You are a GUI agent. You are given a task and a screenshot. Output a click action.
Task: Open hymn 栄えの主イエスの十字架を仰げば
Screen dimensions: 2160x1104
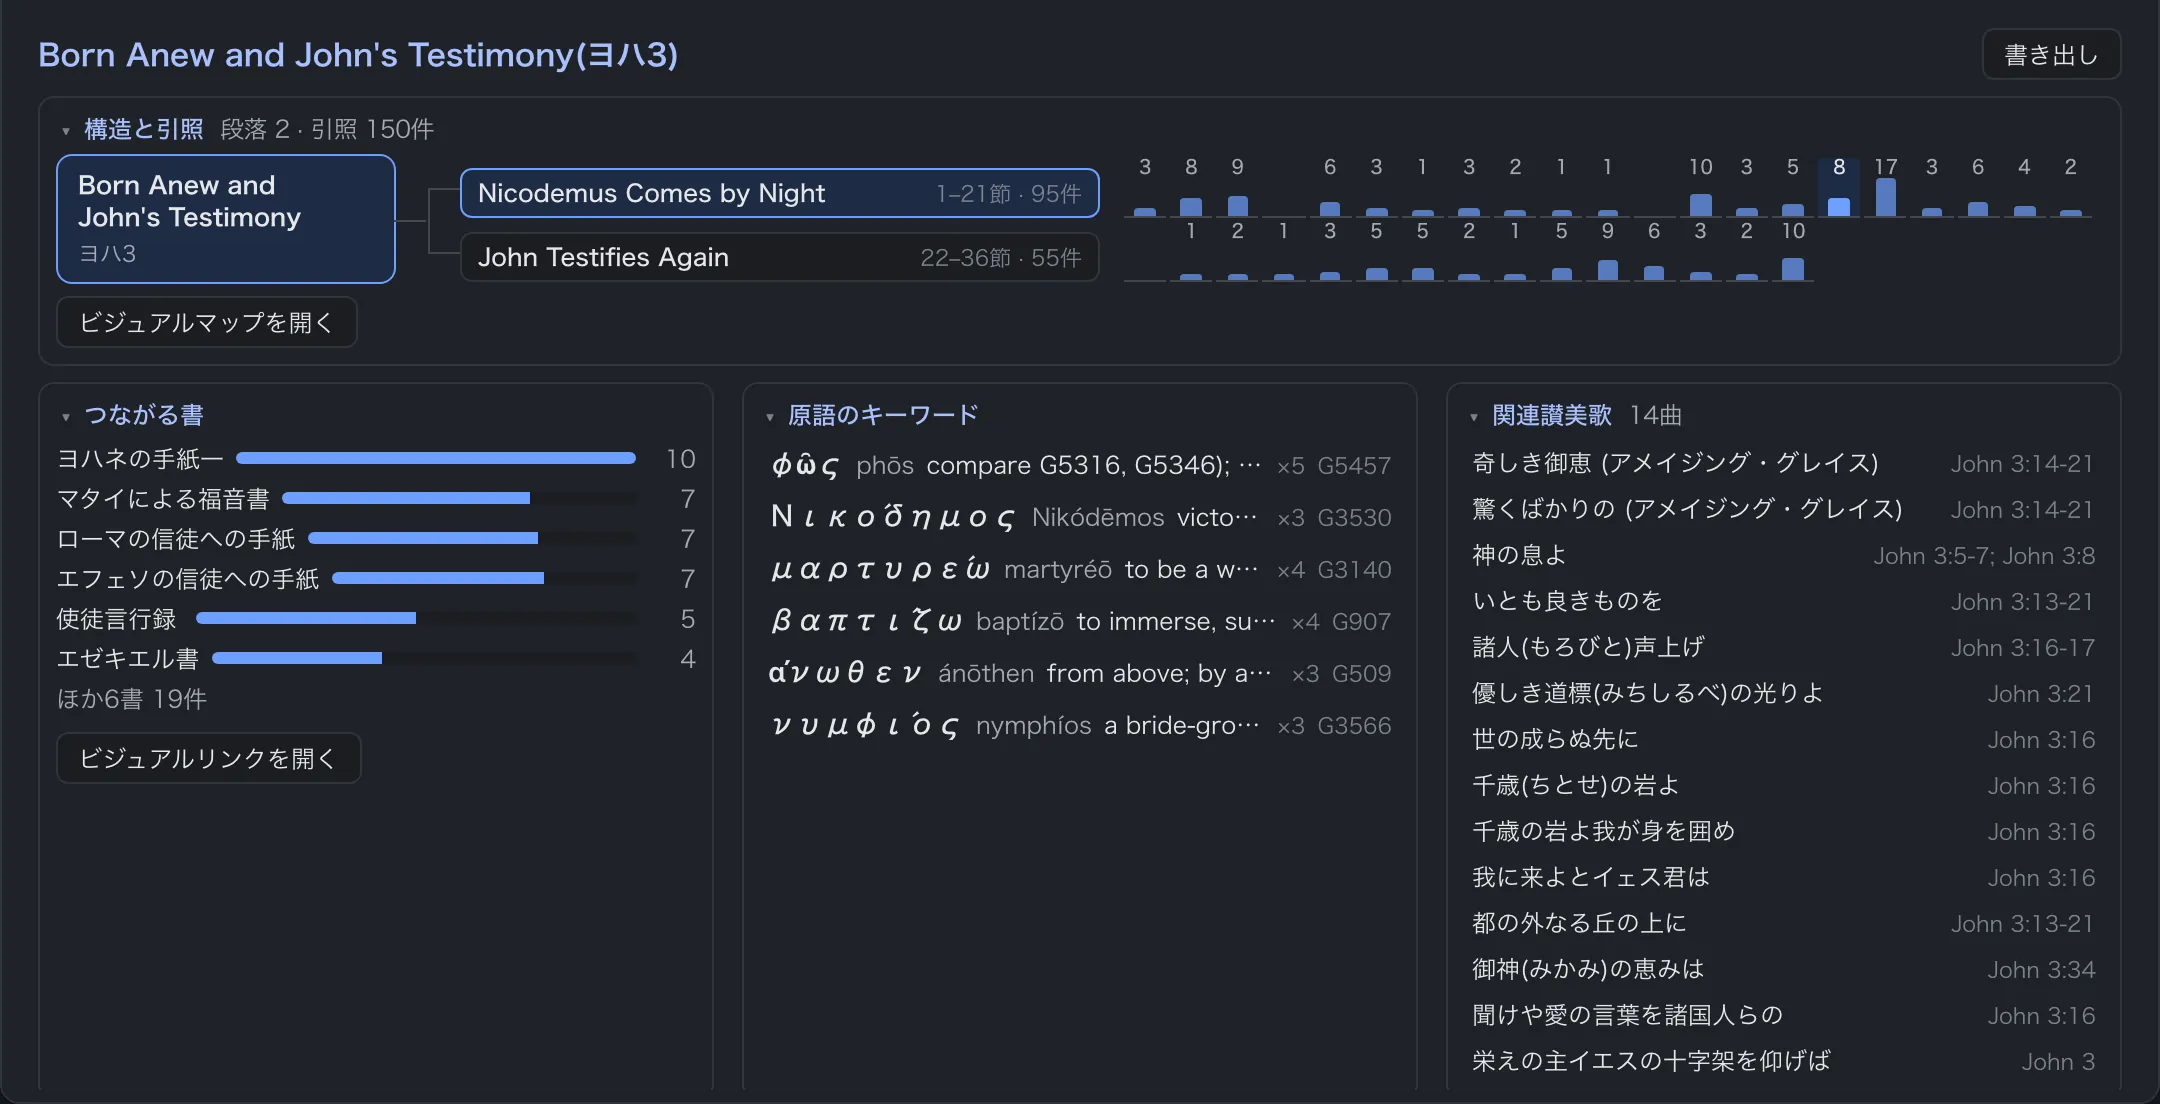pos(1783,1061)
